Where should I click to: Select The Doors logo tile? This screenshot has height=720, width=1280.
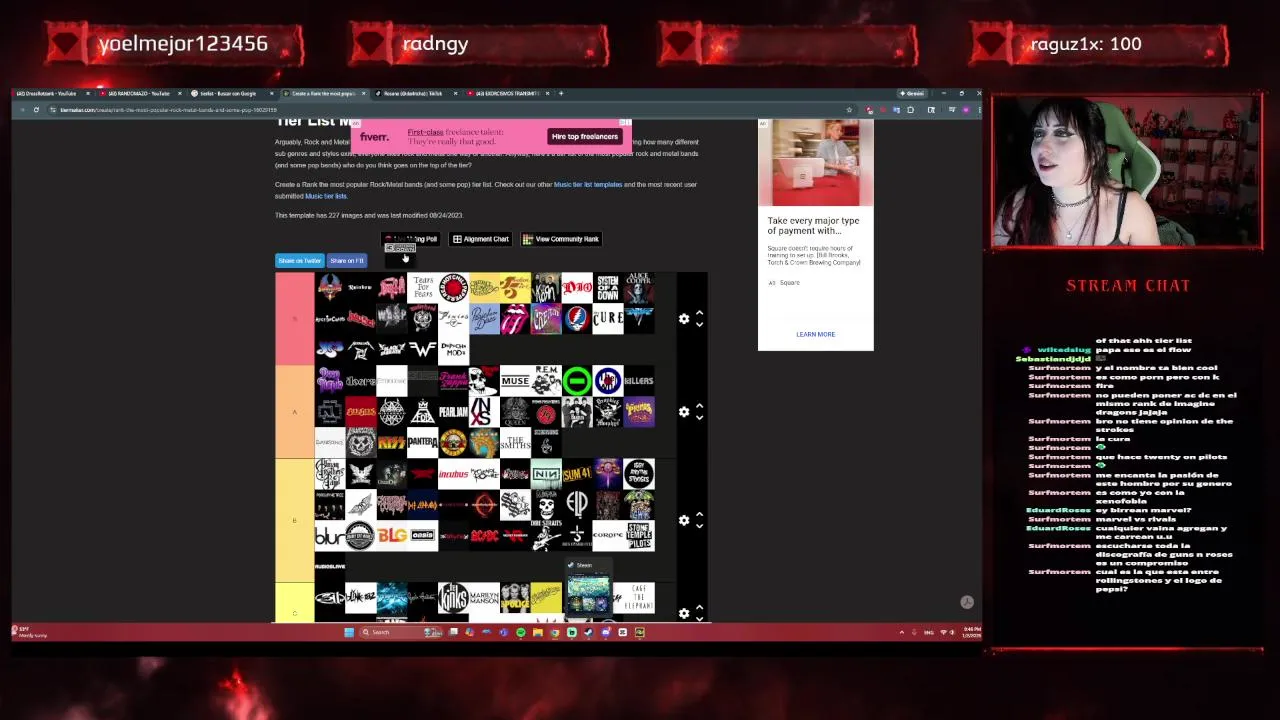(361, 381)
